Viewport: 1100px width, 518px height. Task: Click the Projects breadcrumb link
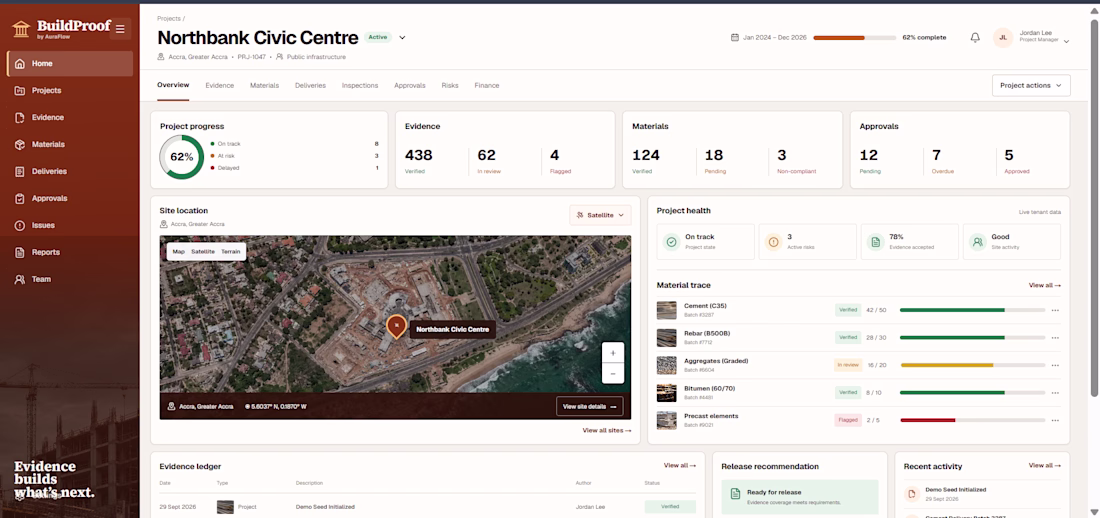point(169,18)
